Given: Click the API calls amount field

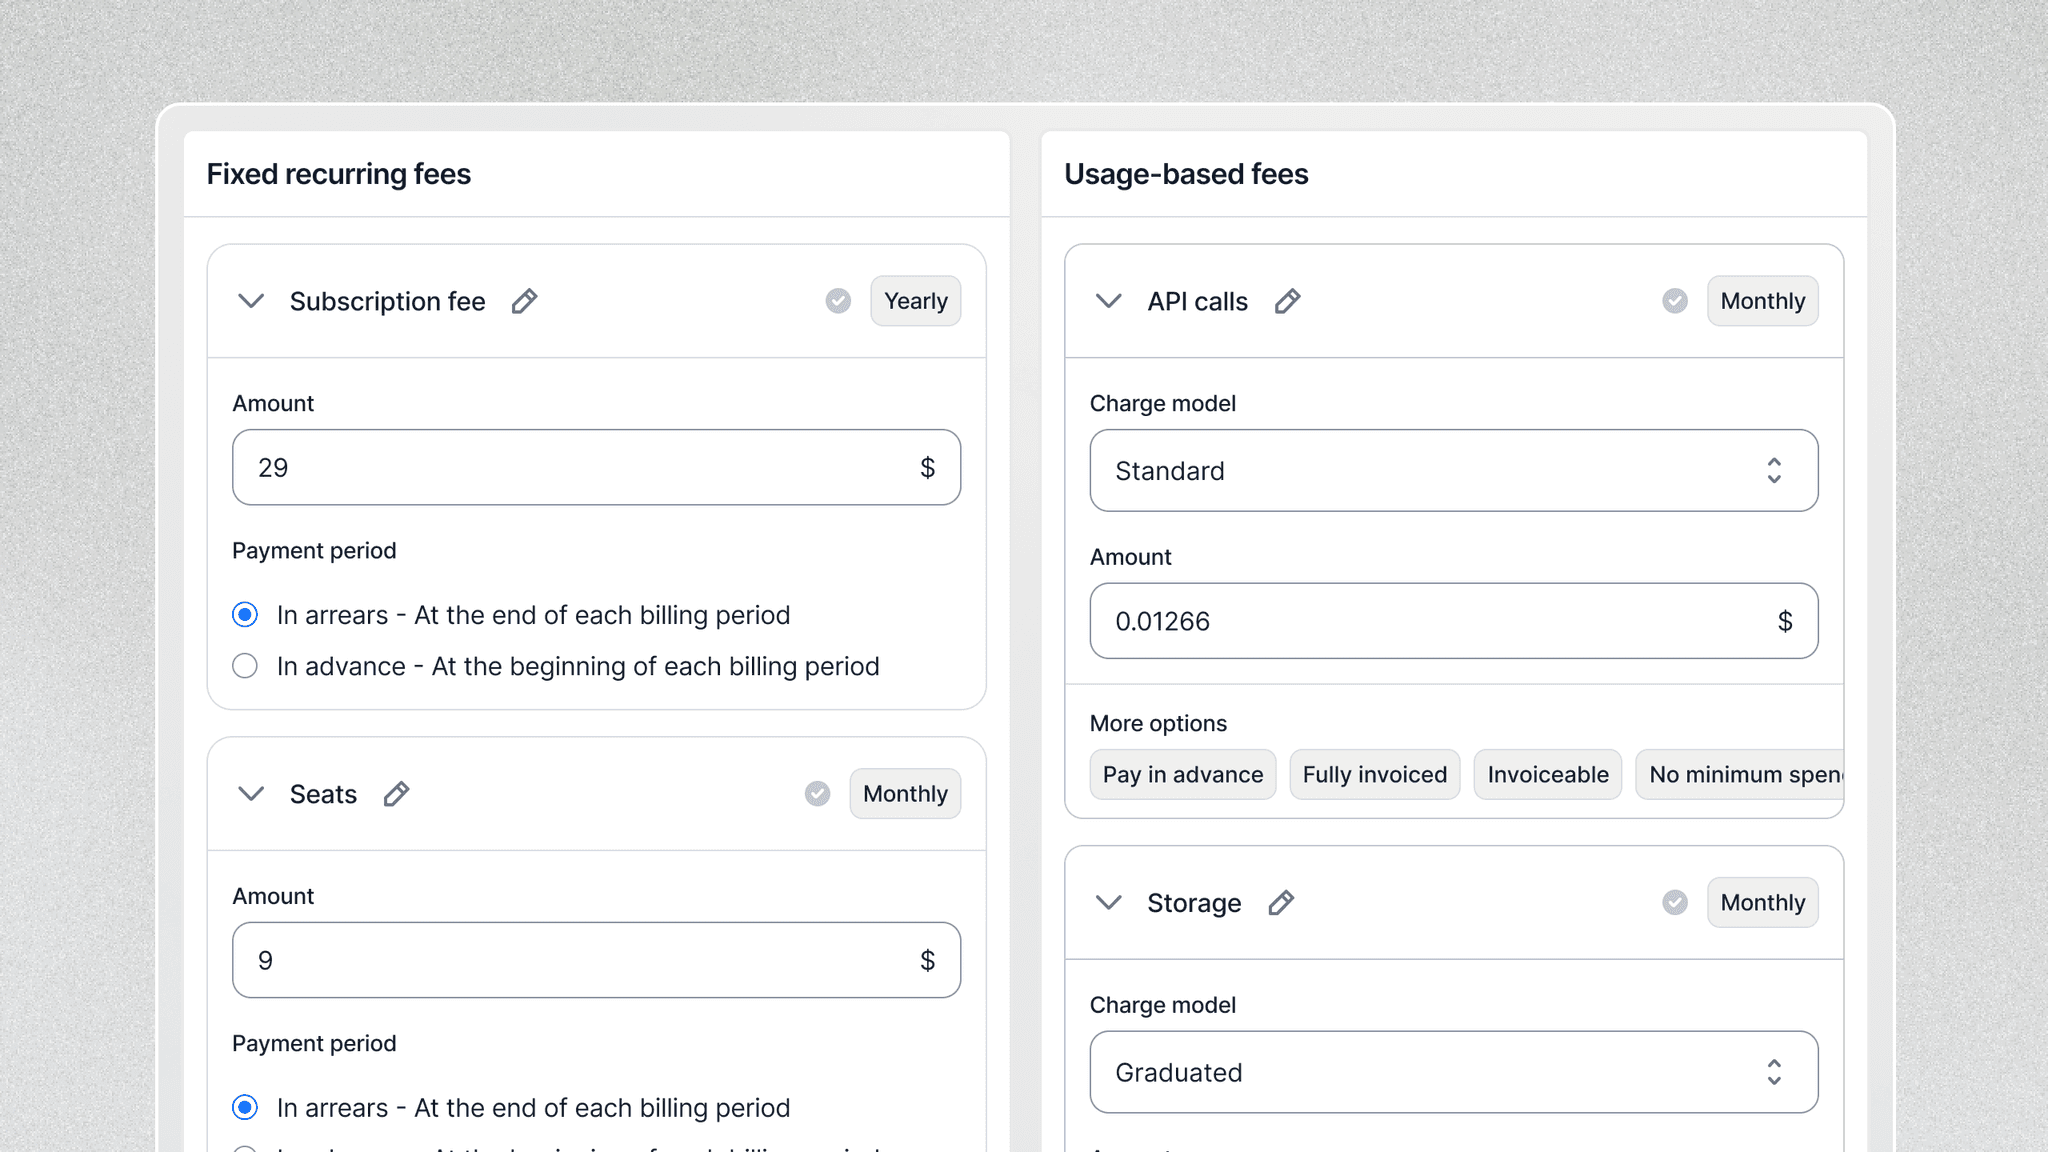Looking at the screenshot, I should (x=1430, y=621).
